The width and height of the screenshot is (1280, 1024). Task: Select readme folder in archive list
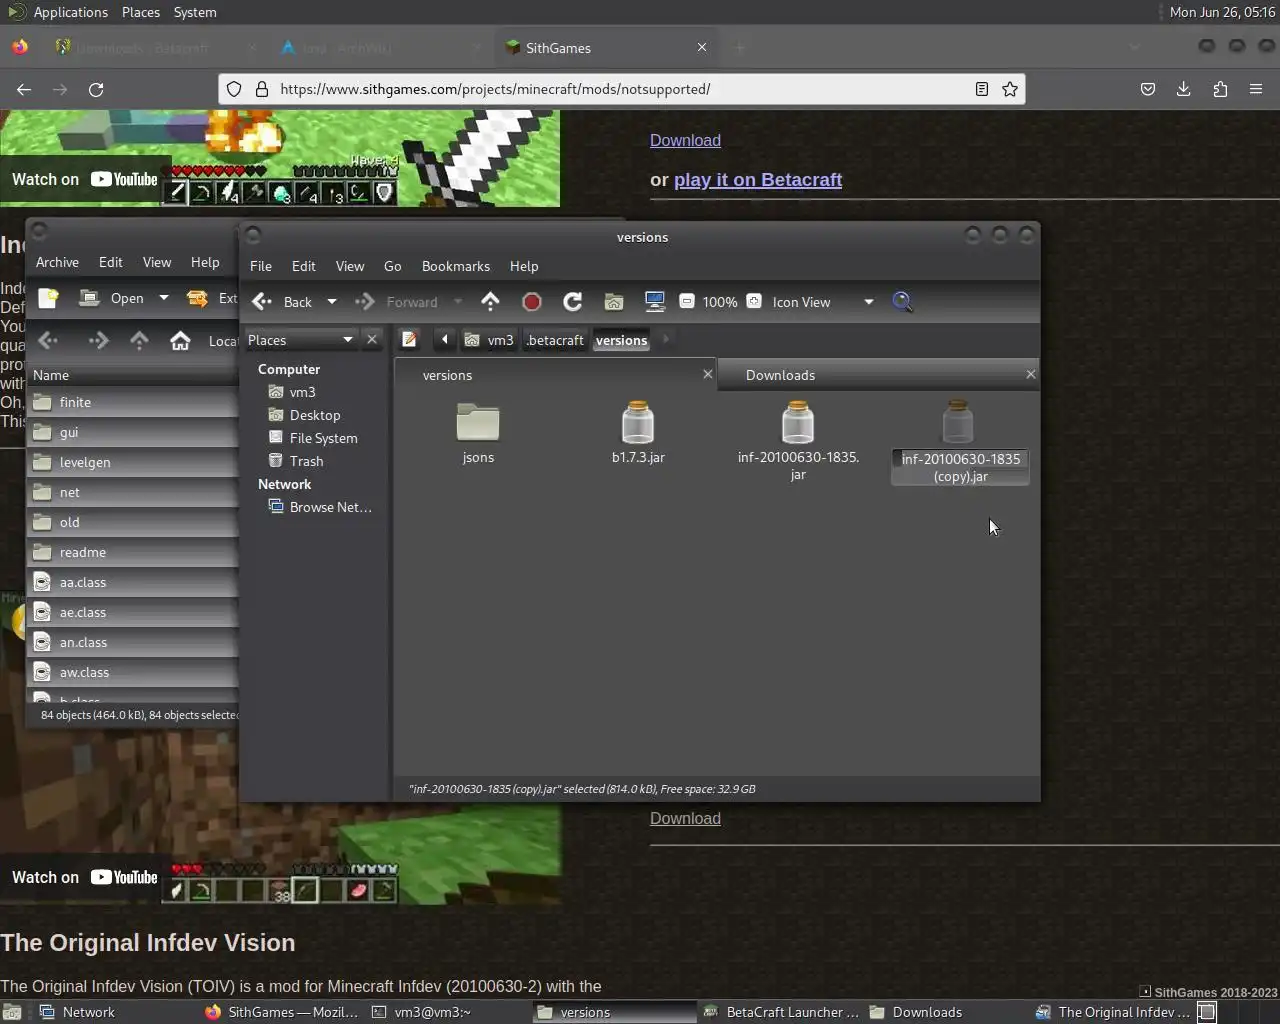pos(133,552)
